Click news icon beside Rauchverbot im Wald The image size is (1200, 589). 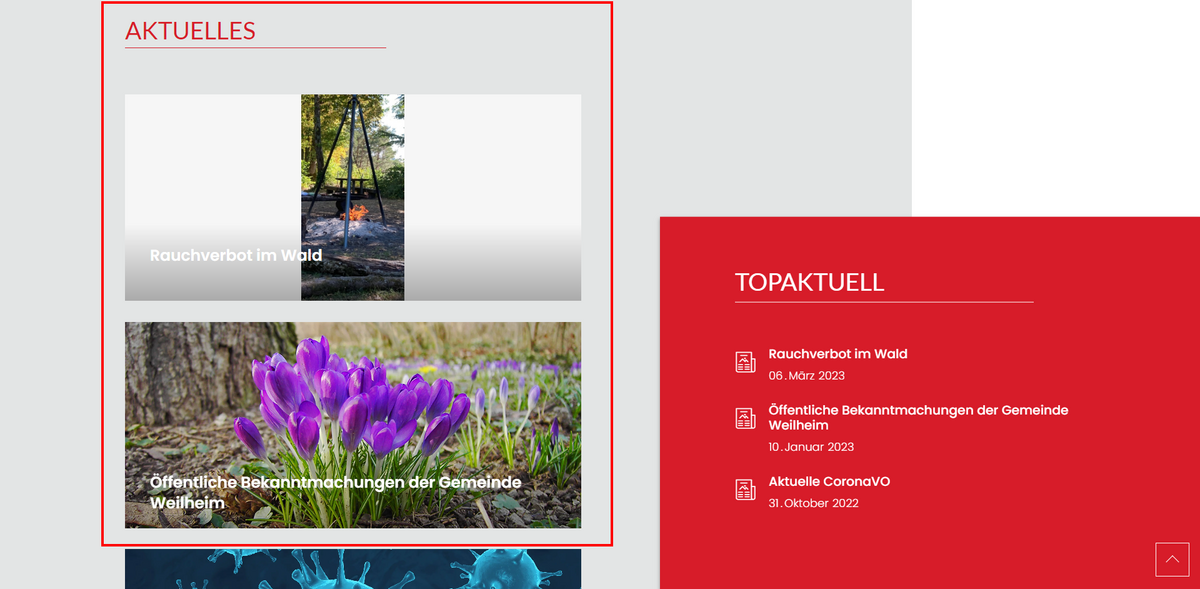(x=745, y=362)
